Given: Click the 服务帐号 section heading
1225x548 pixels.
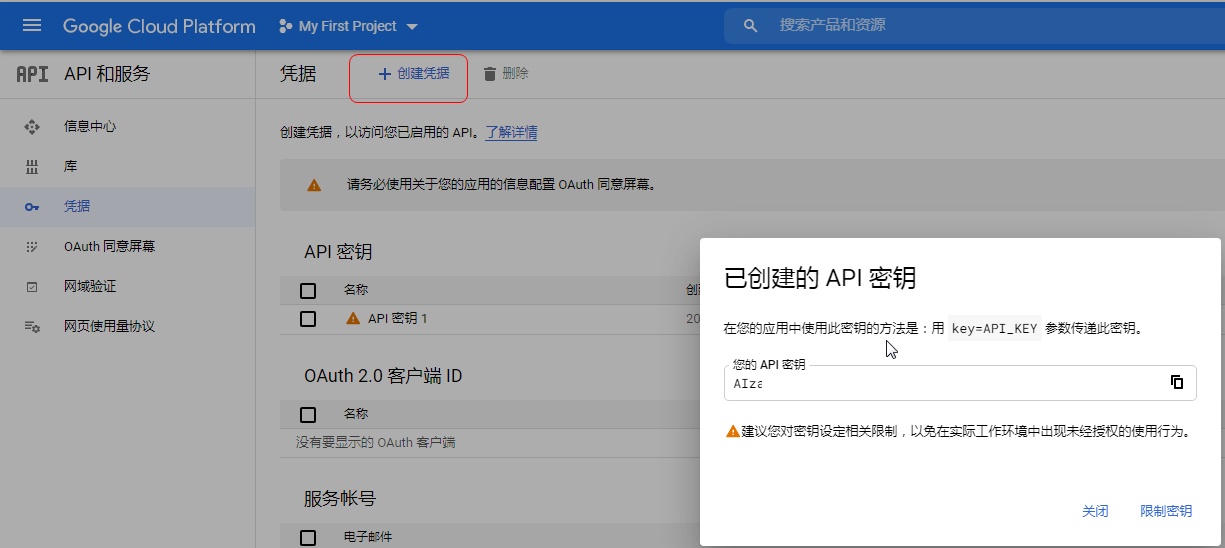Looking at the screenshot, I should click(340, 498).
